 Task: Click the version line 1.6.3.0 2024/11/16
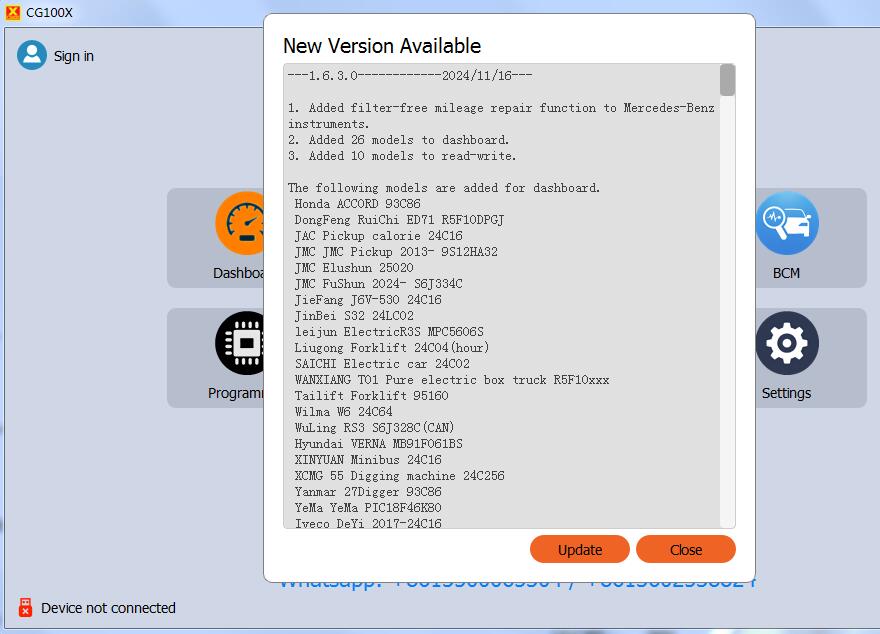[410, 76]
